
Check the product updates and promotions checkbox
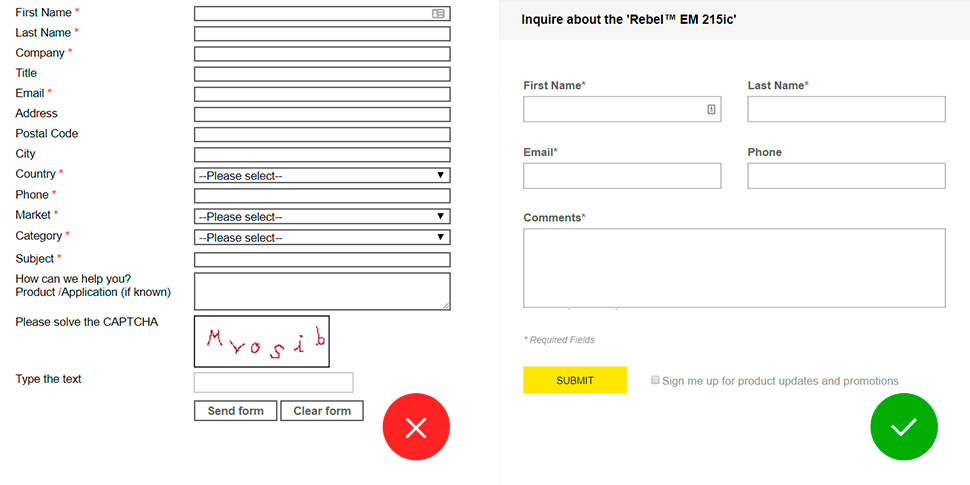coord(655,380)
